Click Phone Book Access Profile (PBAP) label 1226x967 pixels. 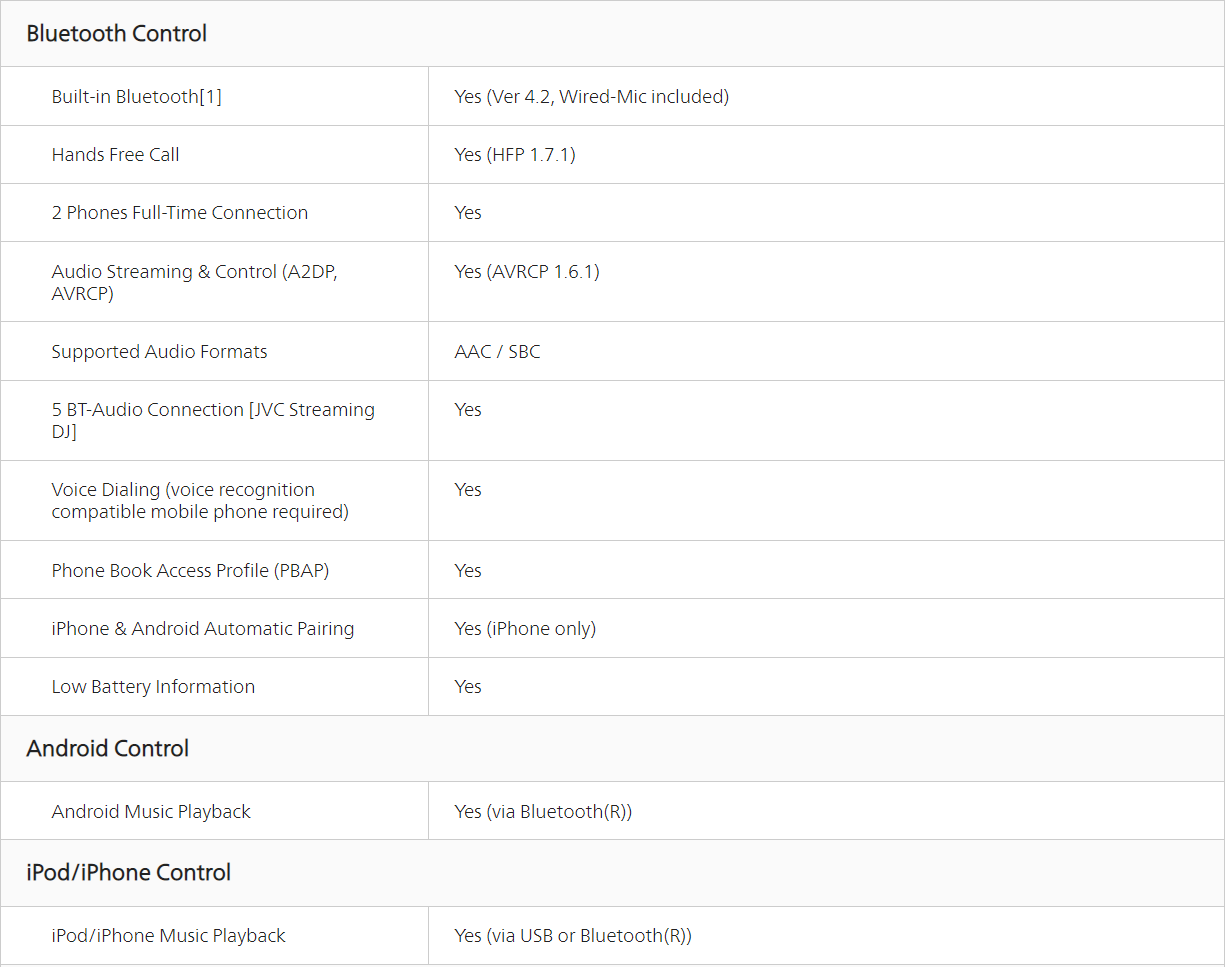pyautogui.click(x=190, y=571)
